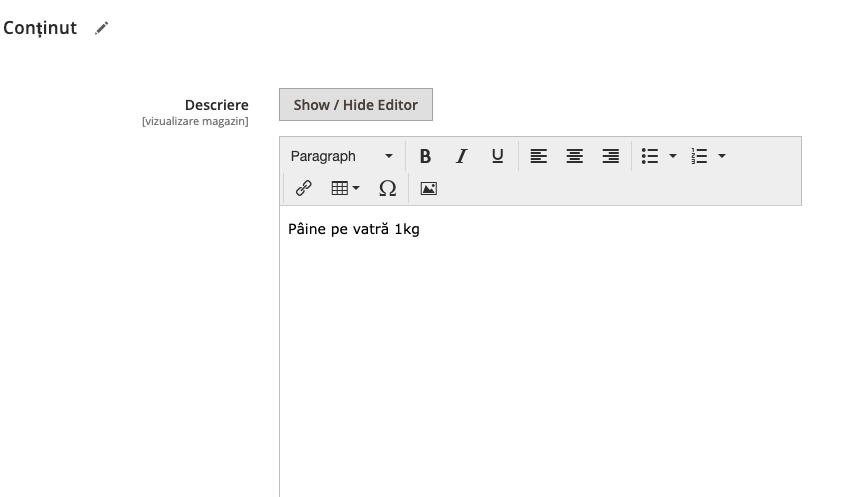Click the Conținut section heading
This screenshot has width=859, height=497.
pos(40,28)
